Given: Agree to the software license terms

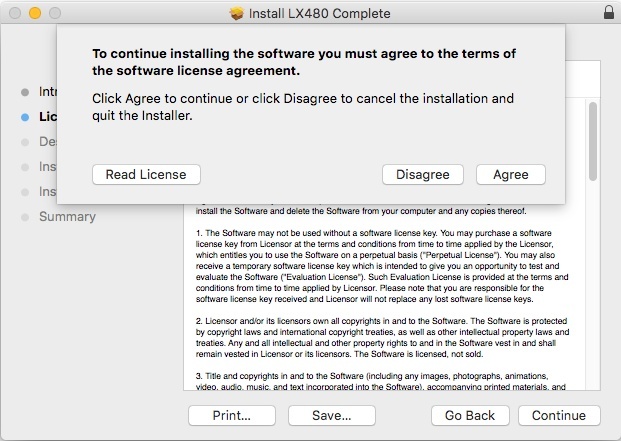Looking at the screenshot, I should coord(510,174).
